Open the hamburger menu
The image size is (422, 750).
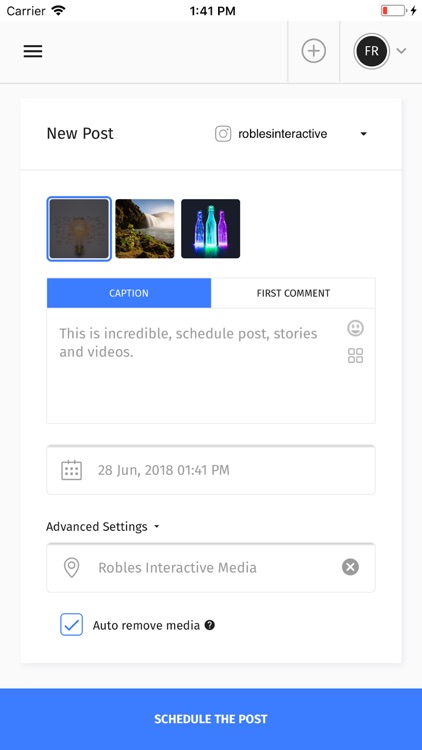33,51
